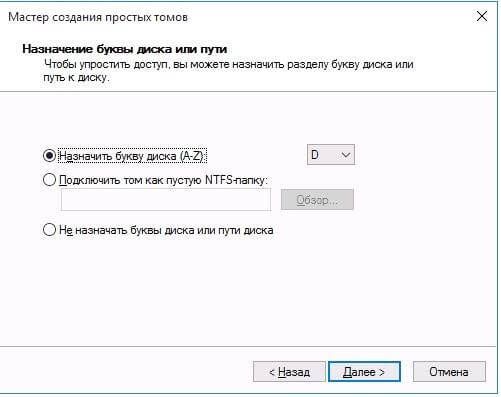Choose 'Подключить том как пустую NTFS-папку' option
Image resolution: width=501 pixels, height=397 pixels.
point(49,180)
